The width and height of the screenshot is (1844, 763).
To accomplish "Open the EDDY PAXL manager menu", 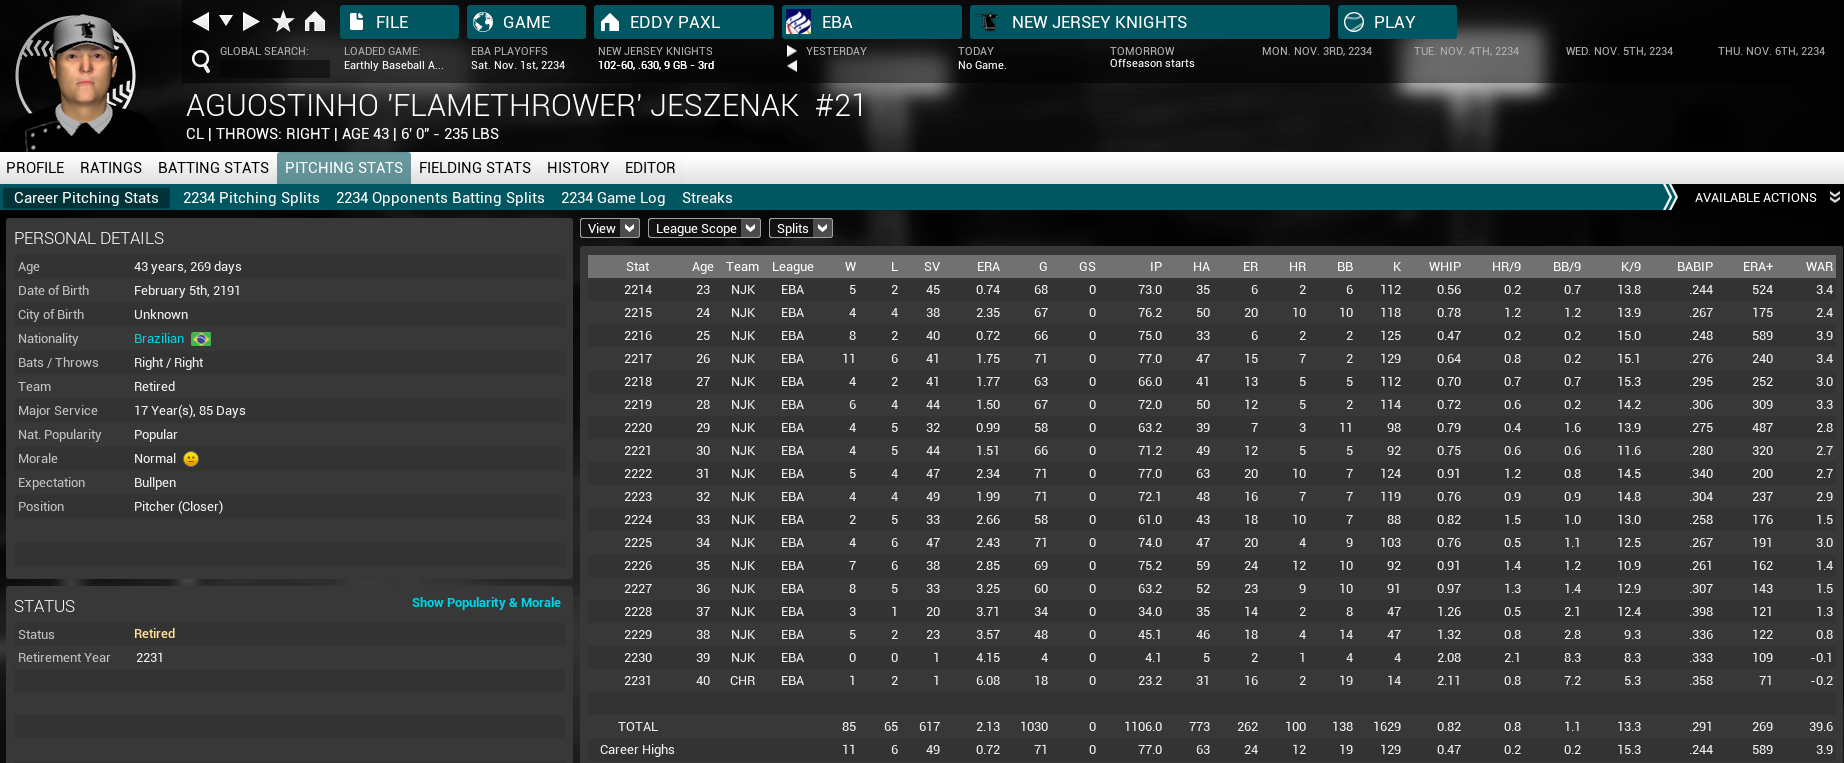I will coord(684,22).
